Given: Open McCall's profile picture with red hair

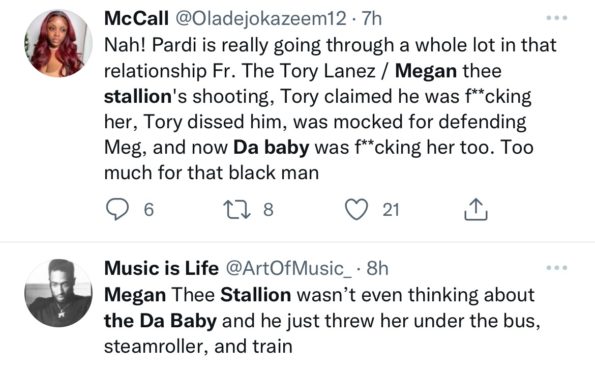Looking at the screenshot, I should (x=58, y=43).
